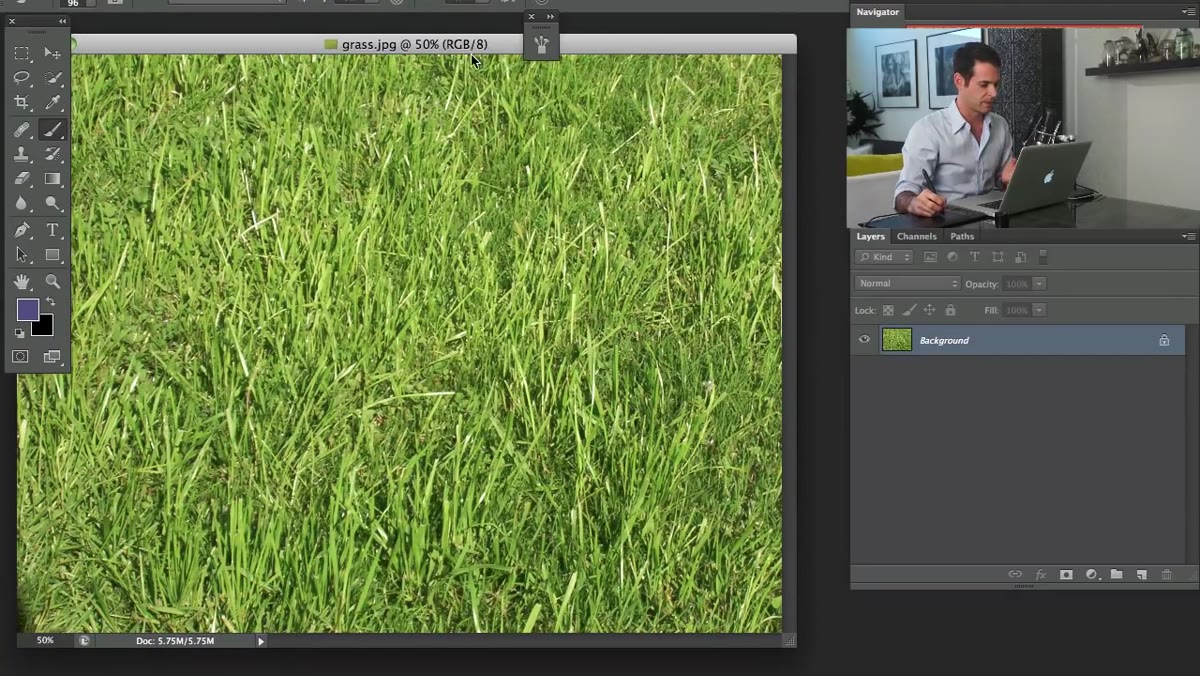The image size is (1200, 676).
Task: Select the Eyedropper tool
Action: point(52,102)
